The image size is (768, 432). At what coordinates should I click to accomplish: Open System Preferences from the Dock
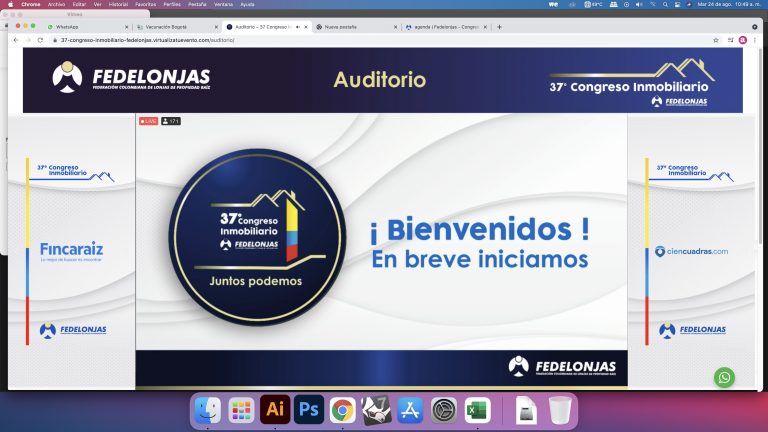pos(444,410)
